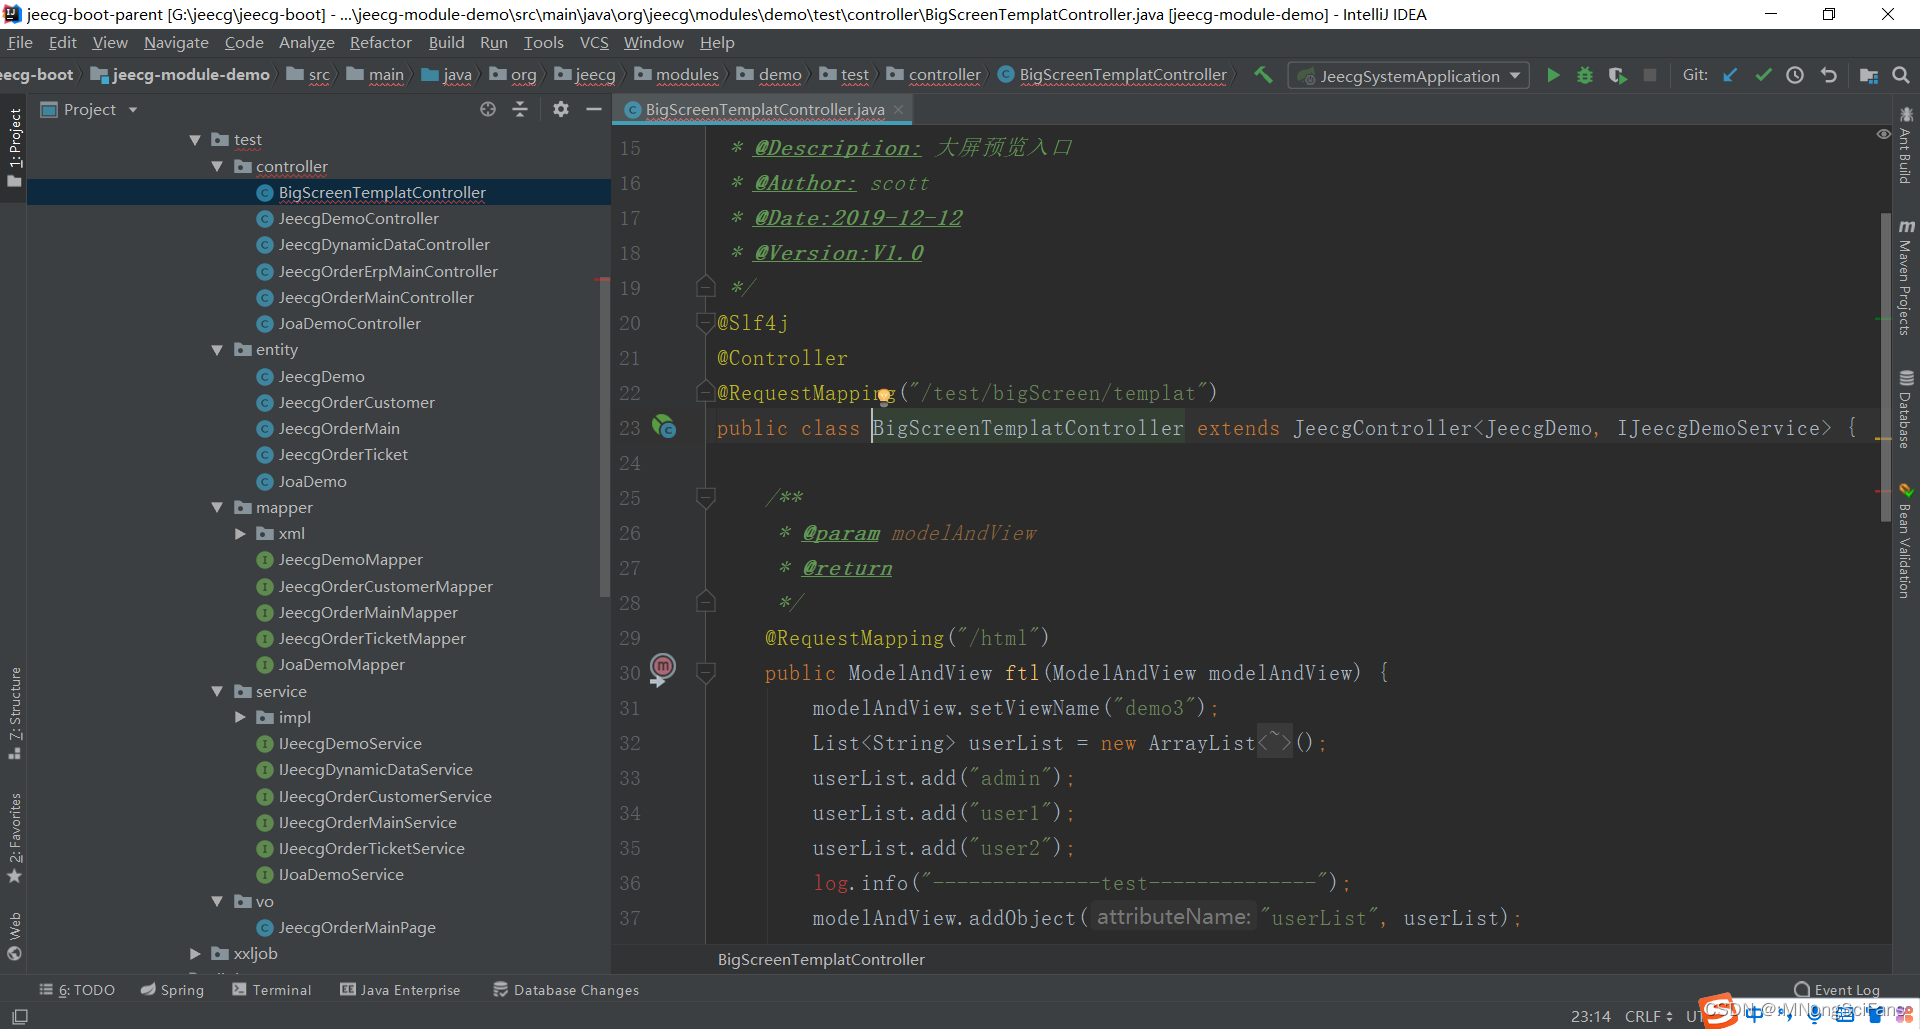Open the Terminal tool window

coord(272,990)
